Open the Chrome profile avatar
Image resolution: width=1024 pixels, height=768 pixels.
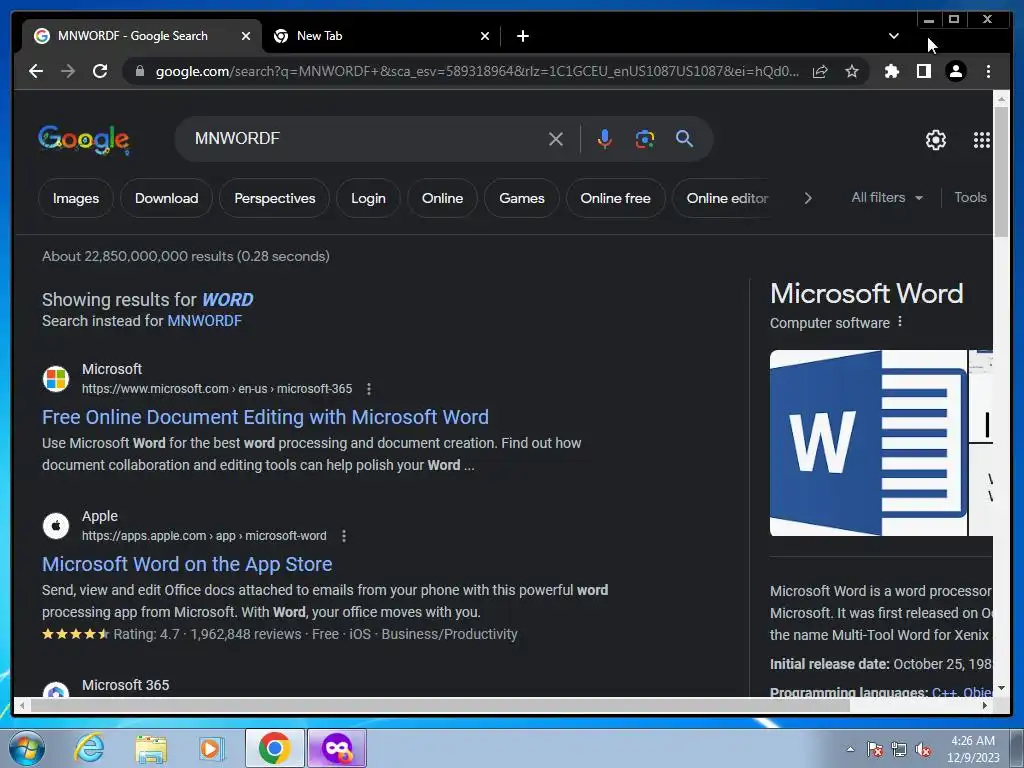955,71
